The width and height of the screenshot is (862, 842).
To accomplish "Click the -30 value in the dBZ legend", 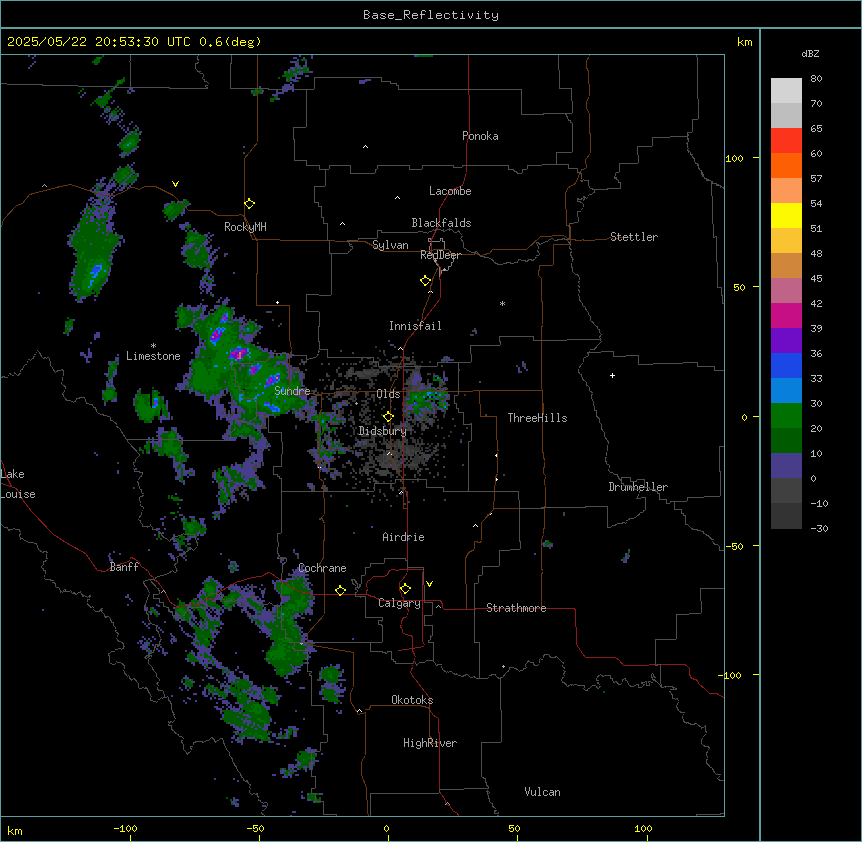I will [819, 528].
